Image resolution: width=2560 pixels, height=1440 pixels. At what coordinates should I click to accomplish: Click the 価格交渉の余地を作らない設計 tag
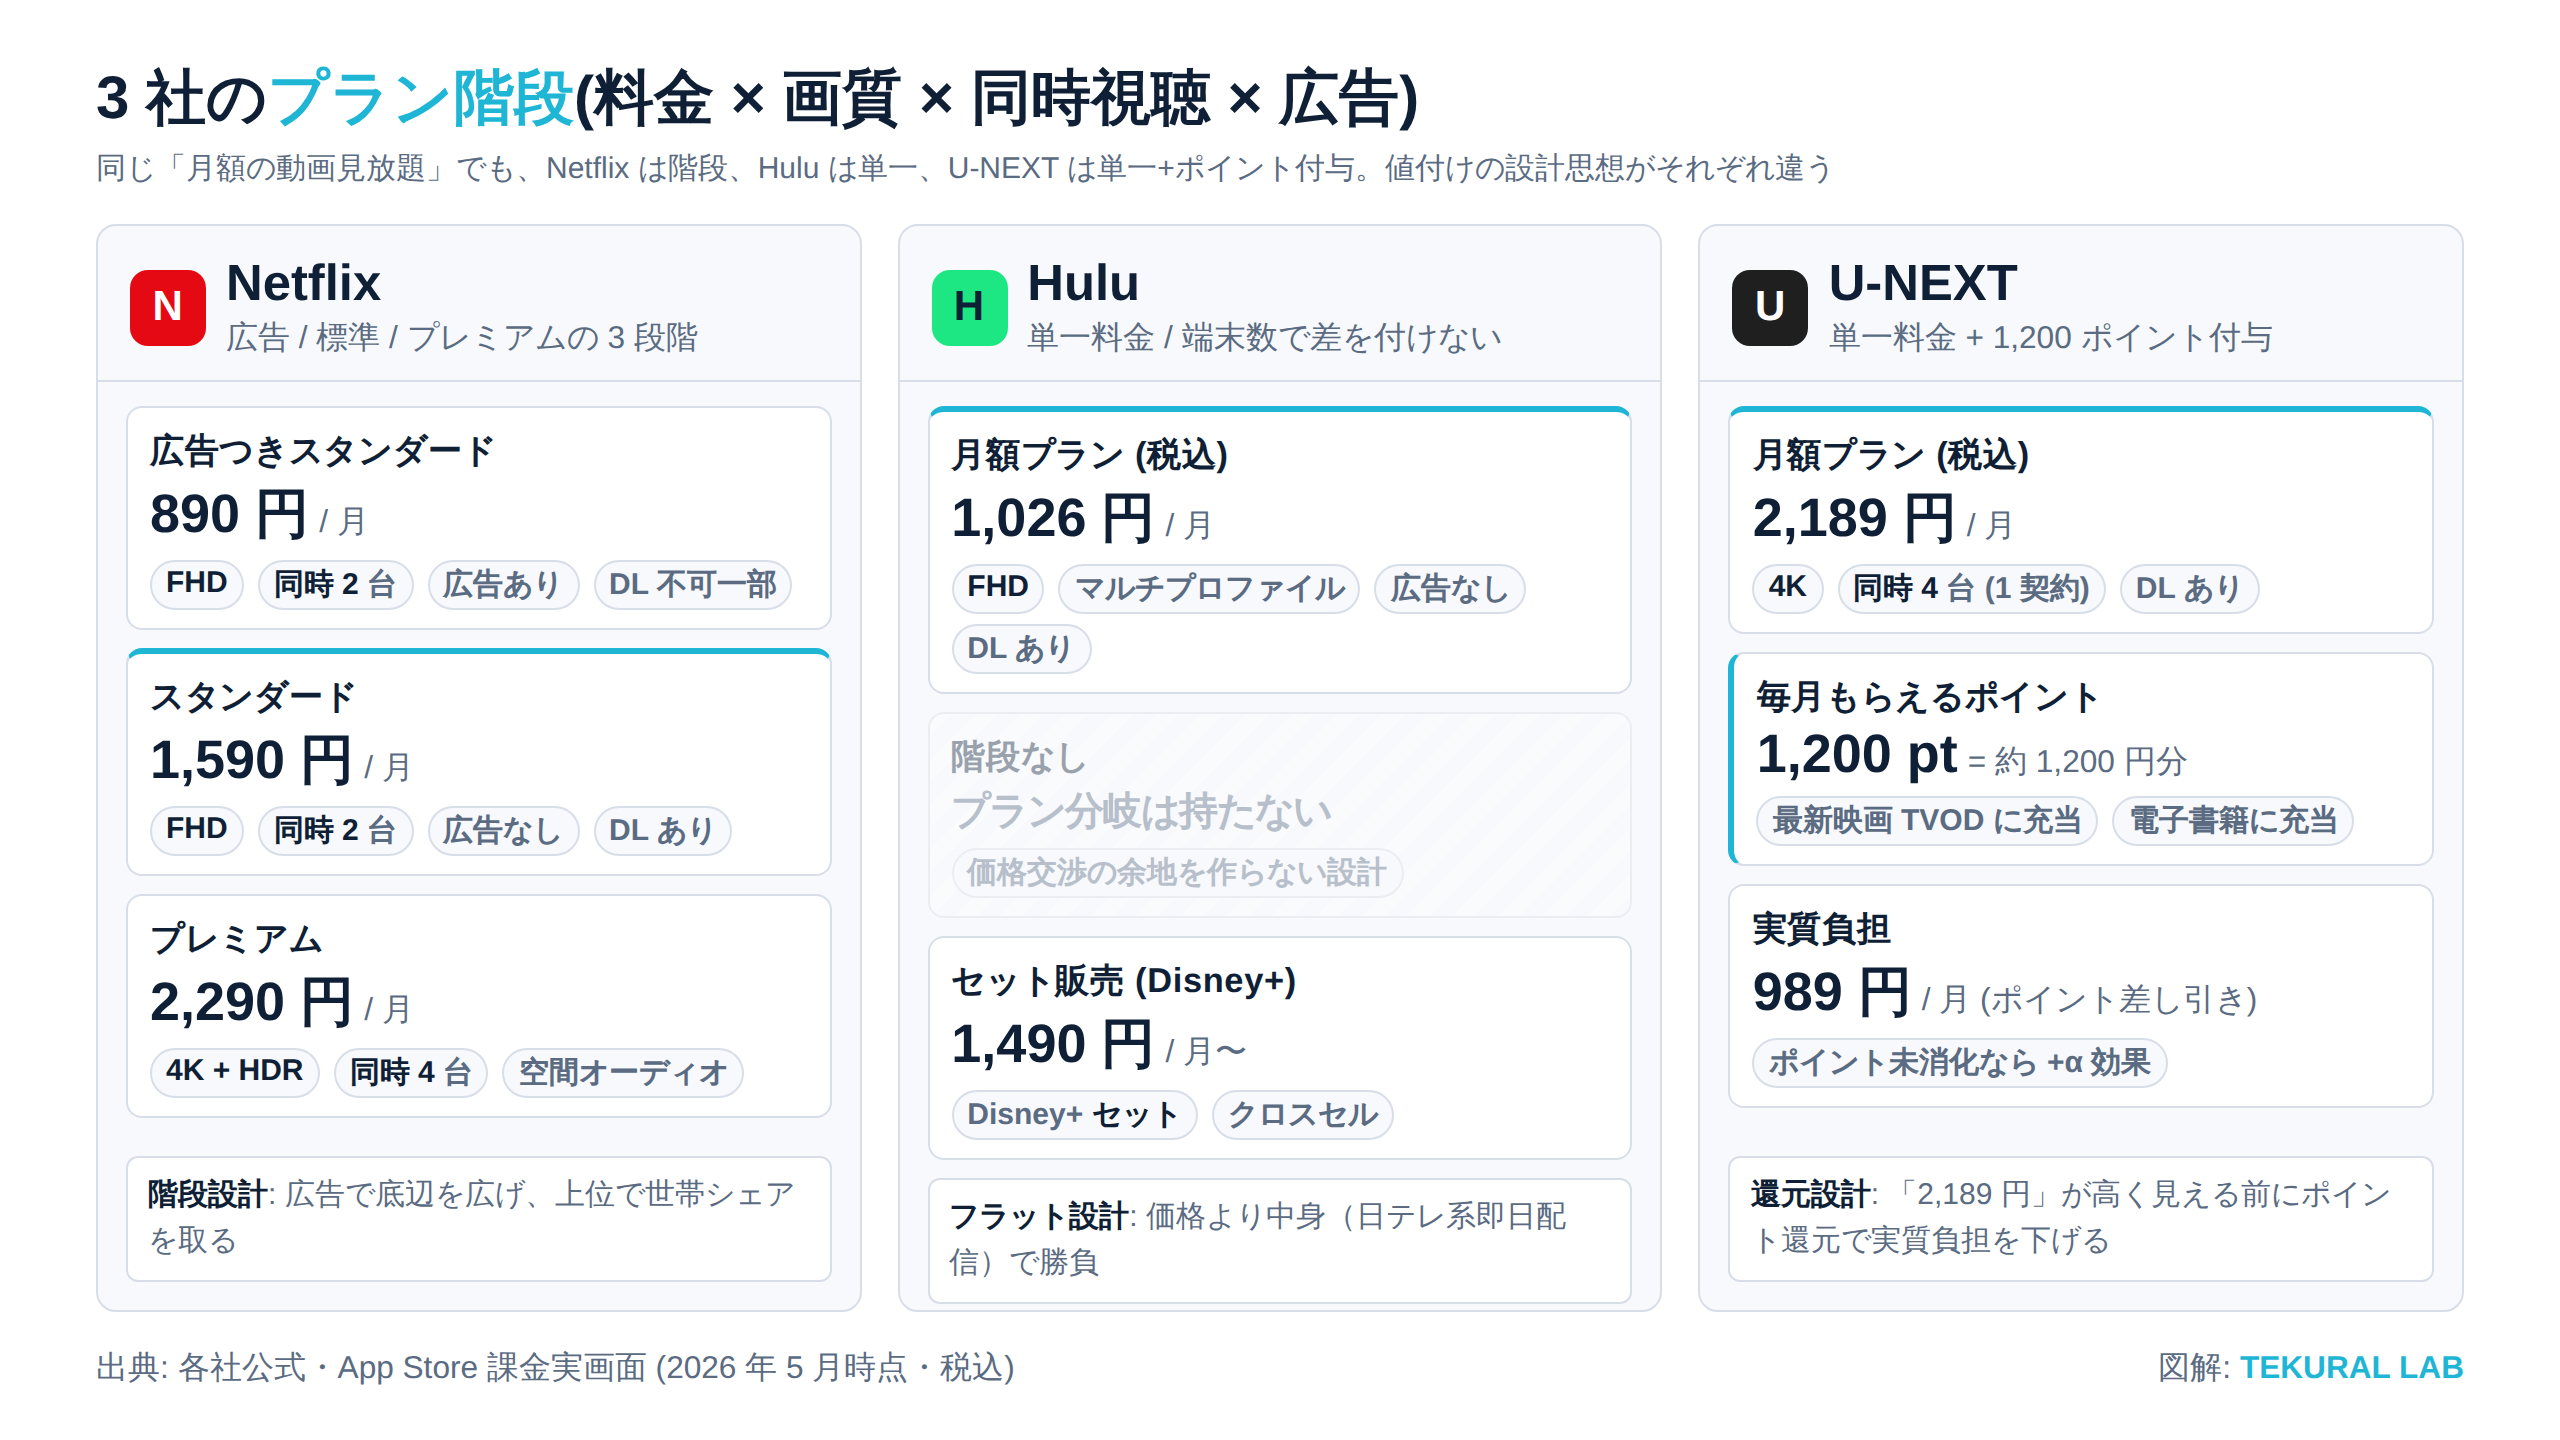tap(1176, 872)
